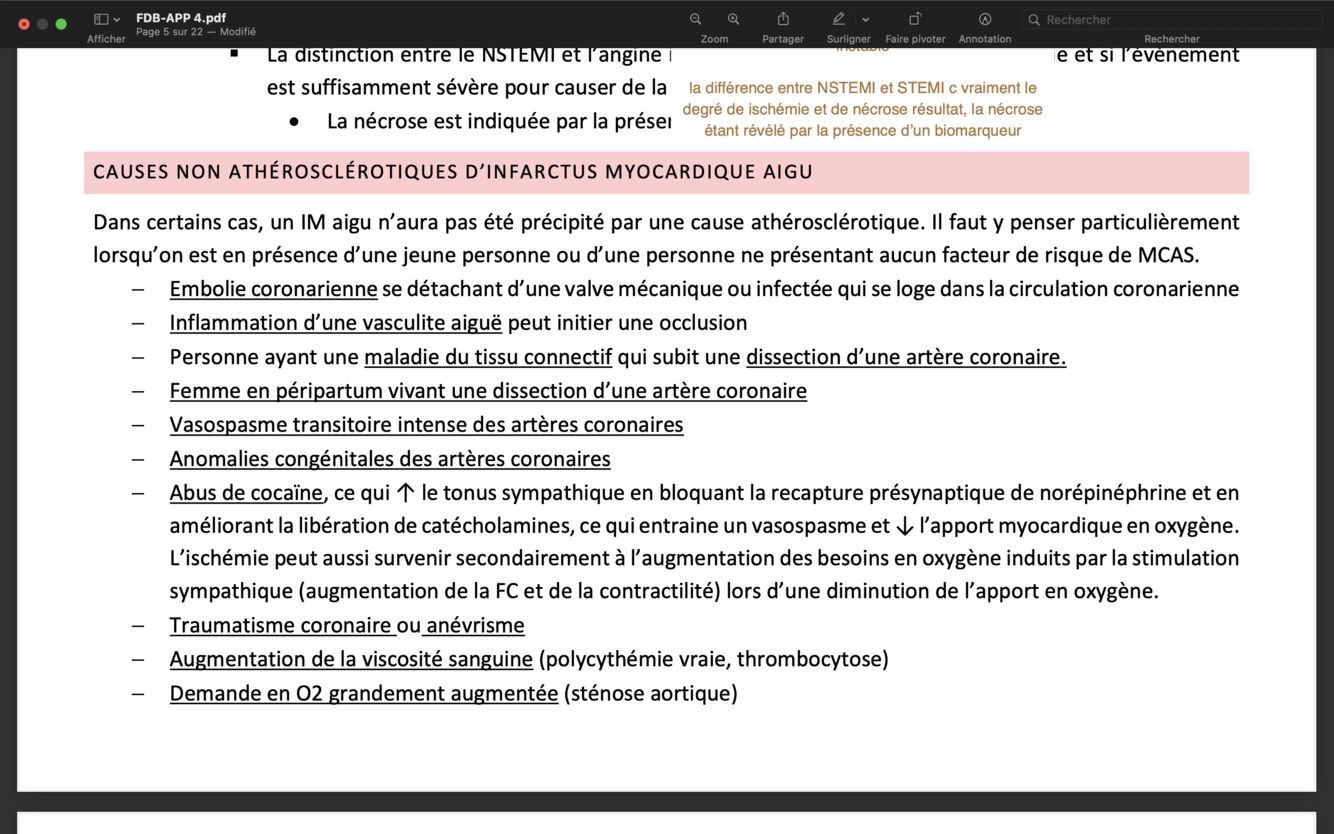Click 'Augmentation de la viscosité sanguine' text
Viewport: 1334px width, 834px height.
coord(351,659)
